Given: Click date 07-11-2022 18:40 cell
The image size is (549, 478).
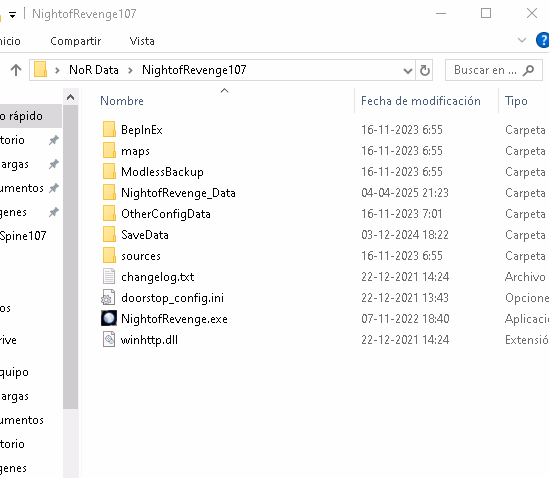Looking at the screenshot, I should click(x=405, y=319).
